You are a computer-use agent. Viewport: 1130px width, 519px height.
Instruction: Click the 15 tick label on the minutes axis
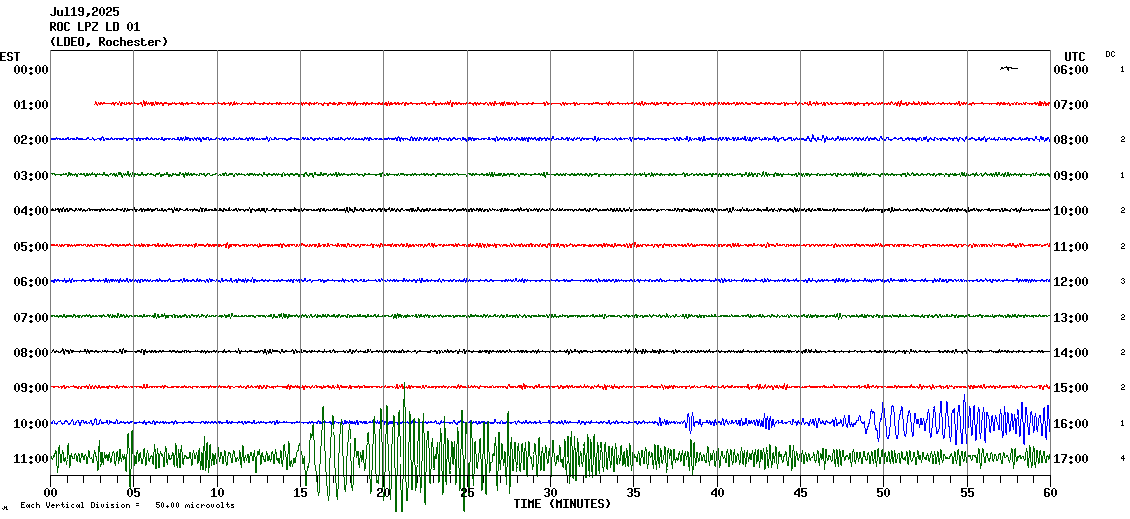click(x=301, y=493)
